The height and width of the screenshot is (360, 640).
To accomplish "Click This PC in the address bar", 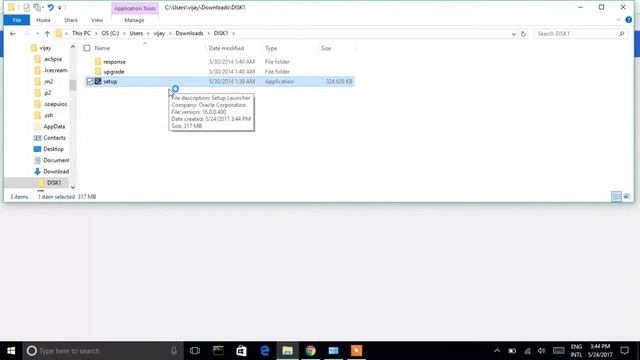I will [81, 33].
